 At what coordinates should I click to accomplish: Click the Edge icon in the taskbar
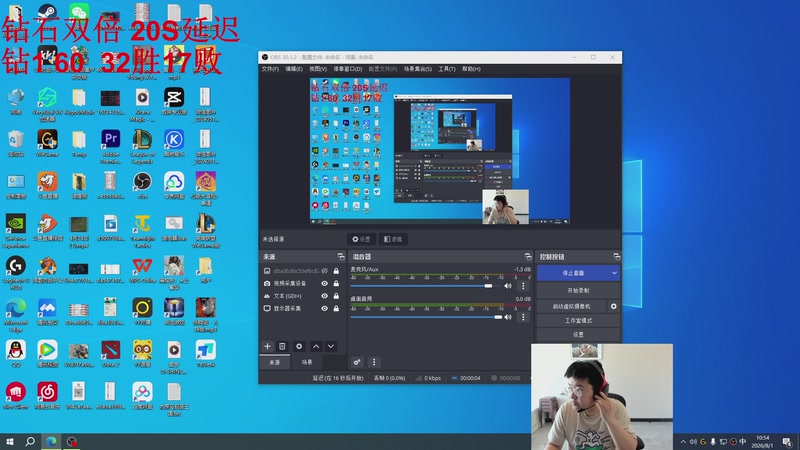(52, 441)
